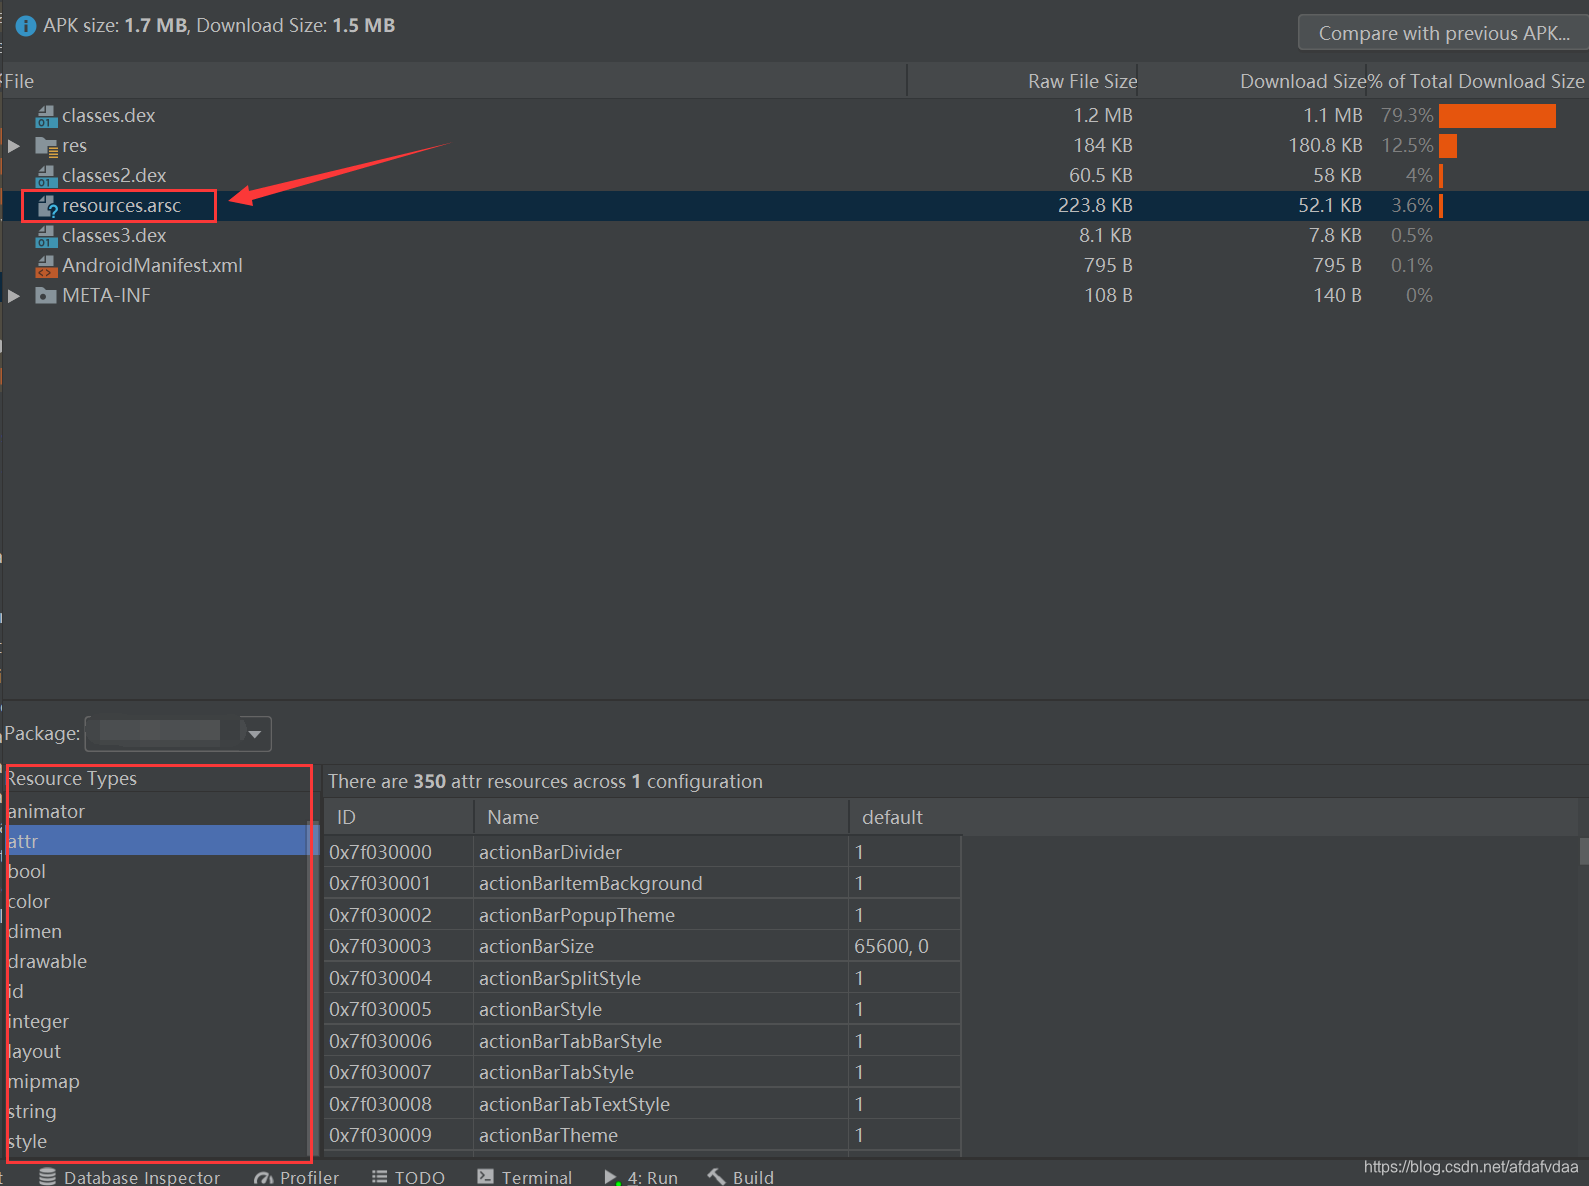Select actionBarTabBarStyle name cell

point(662,1041)
